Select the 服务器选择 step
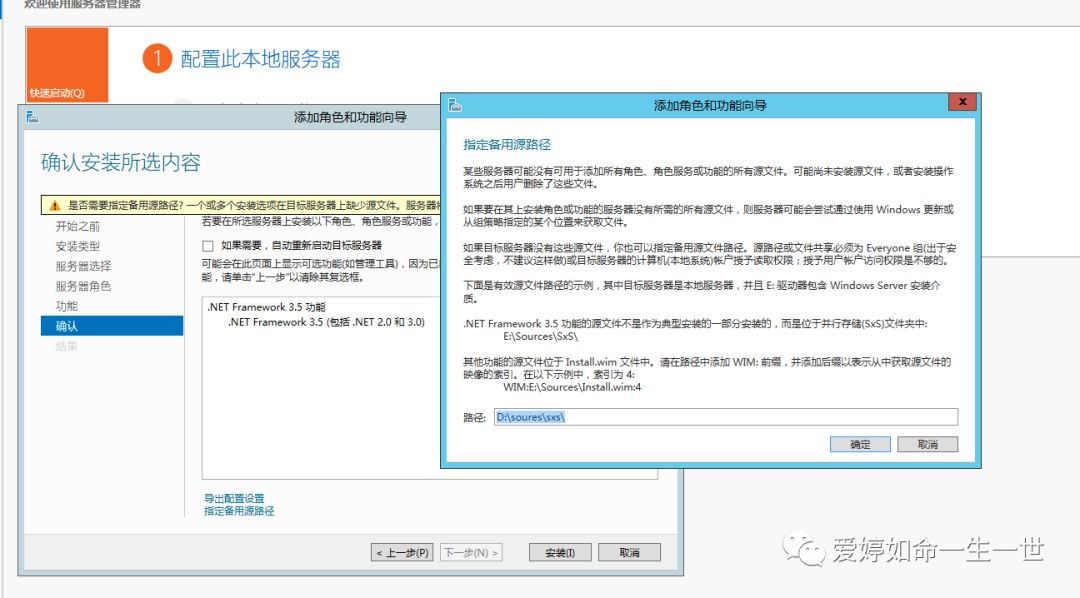This screenshot has height=598, width=1080. [83, 266]
